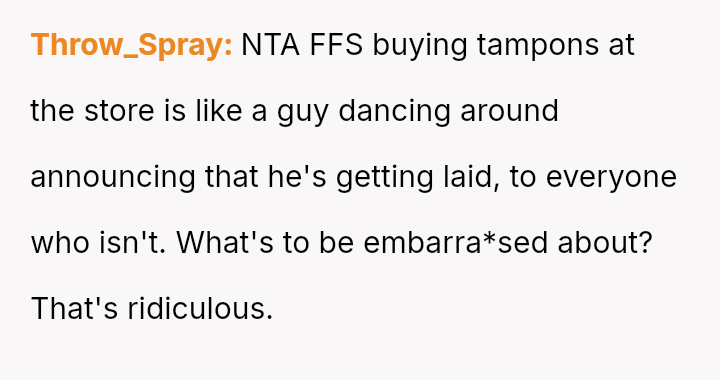Image resolution: width=720 pixels, height=380 pixels.
Task: Click the word "about?"
Action: (605, 242)
